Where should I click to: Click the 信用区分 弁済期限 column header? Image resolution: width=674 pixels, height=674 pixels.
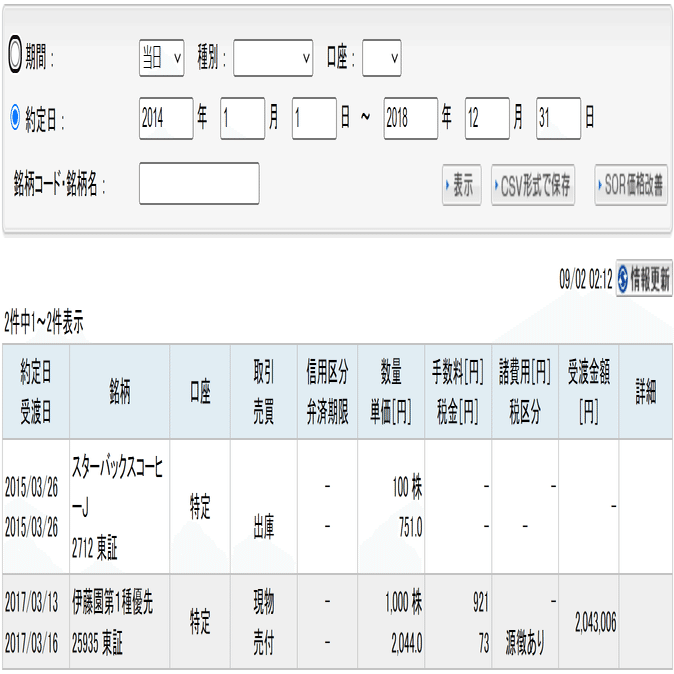pyautogui.click(x=327, y=392)
